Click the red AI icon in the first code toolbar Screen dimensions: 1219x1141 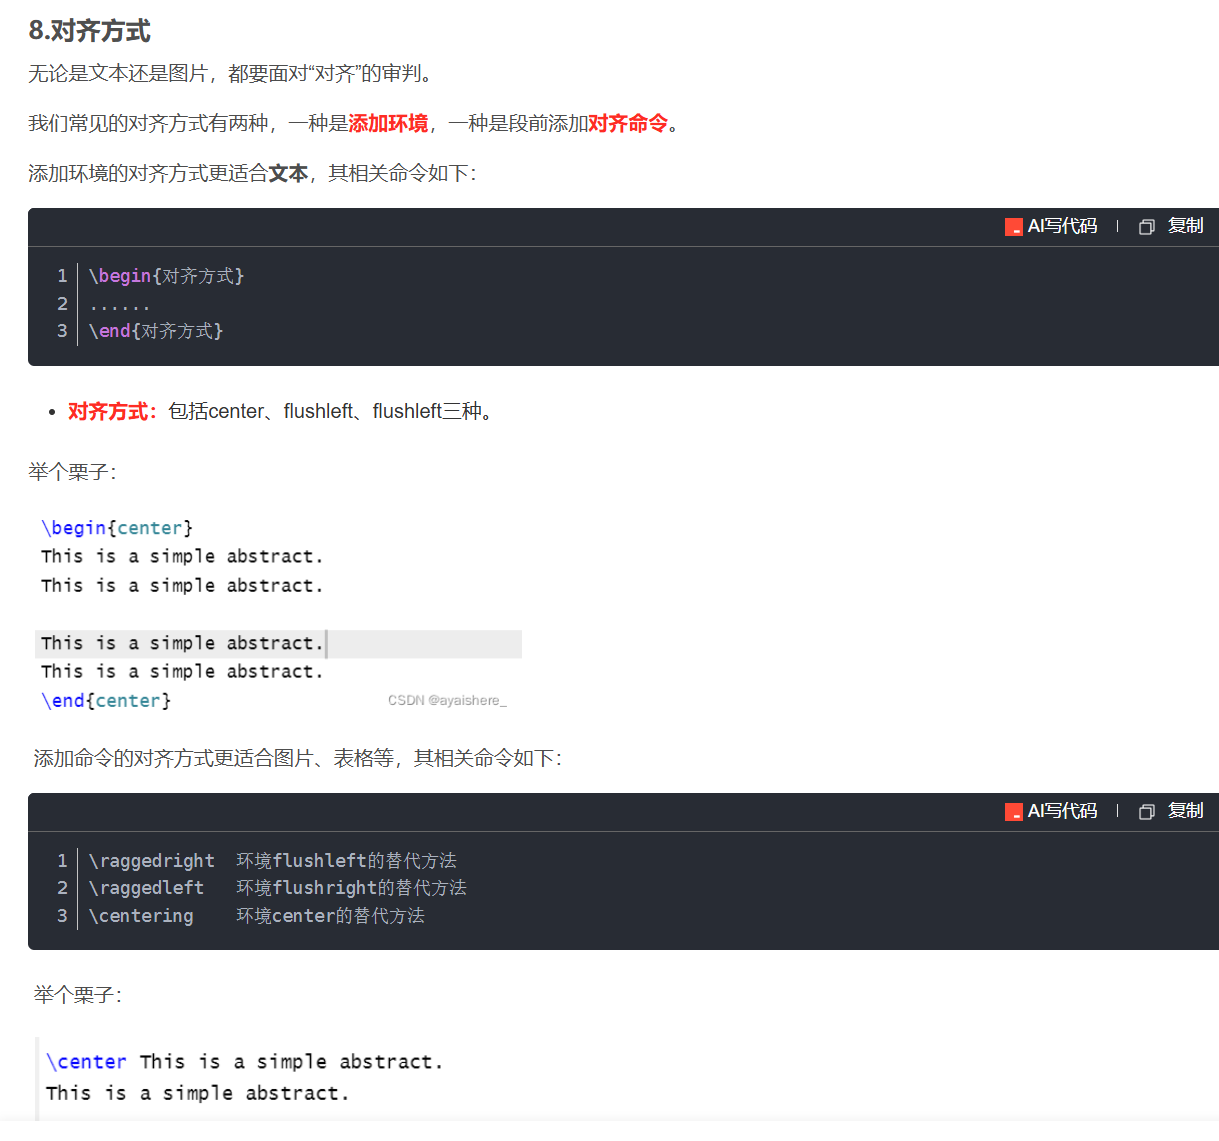(x=1012, y=226)
